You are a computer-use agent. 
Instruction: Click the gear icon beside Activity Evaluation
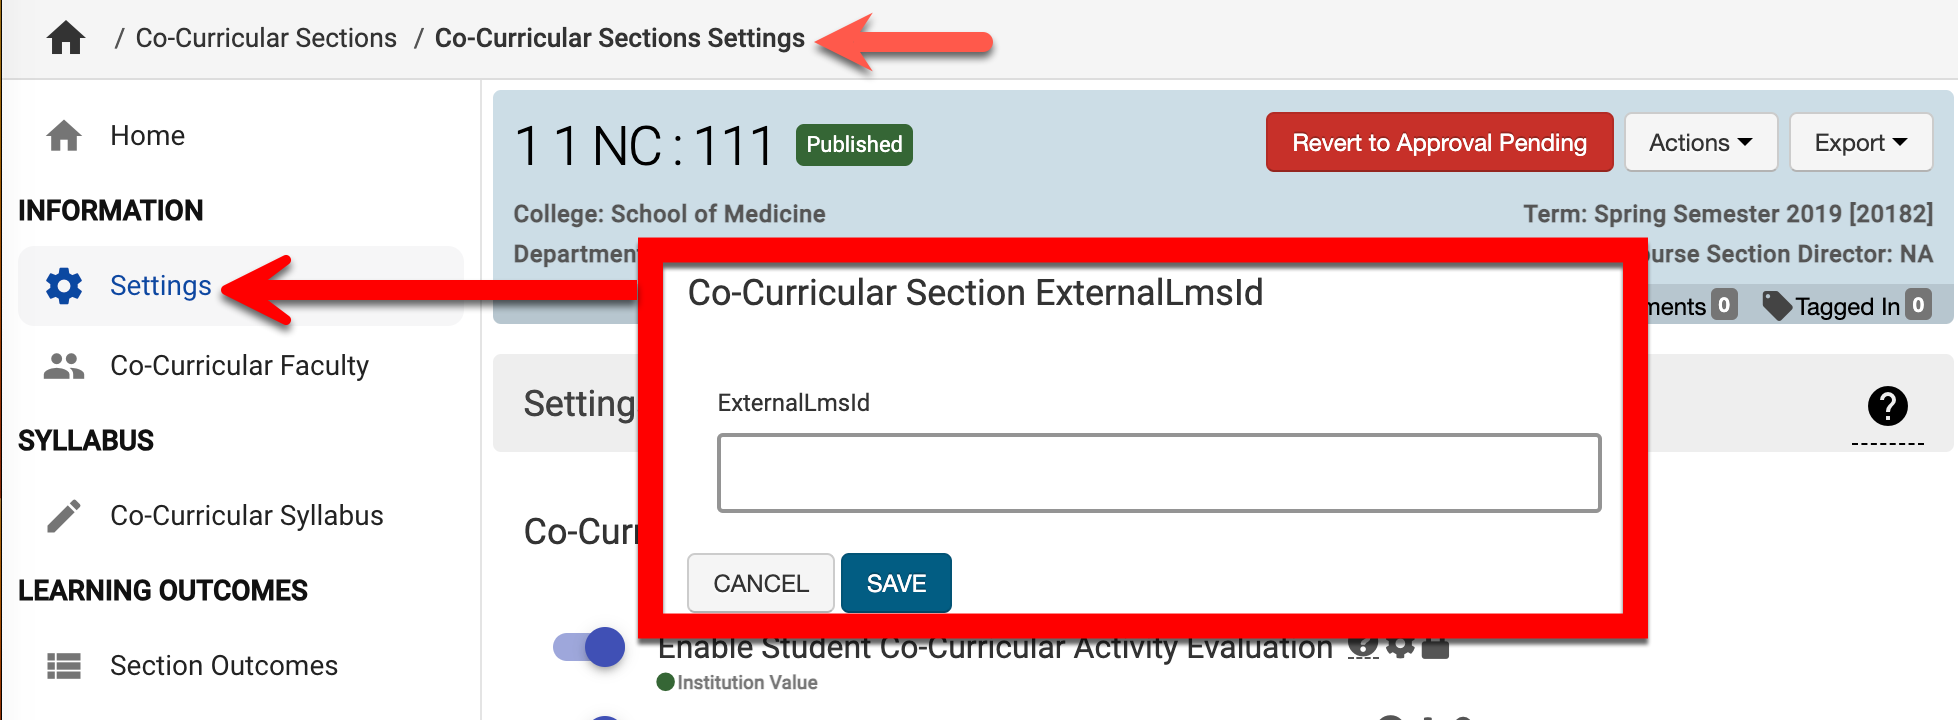pyautogui.click(x=1401, y=646)
